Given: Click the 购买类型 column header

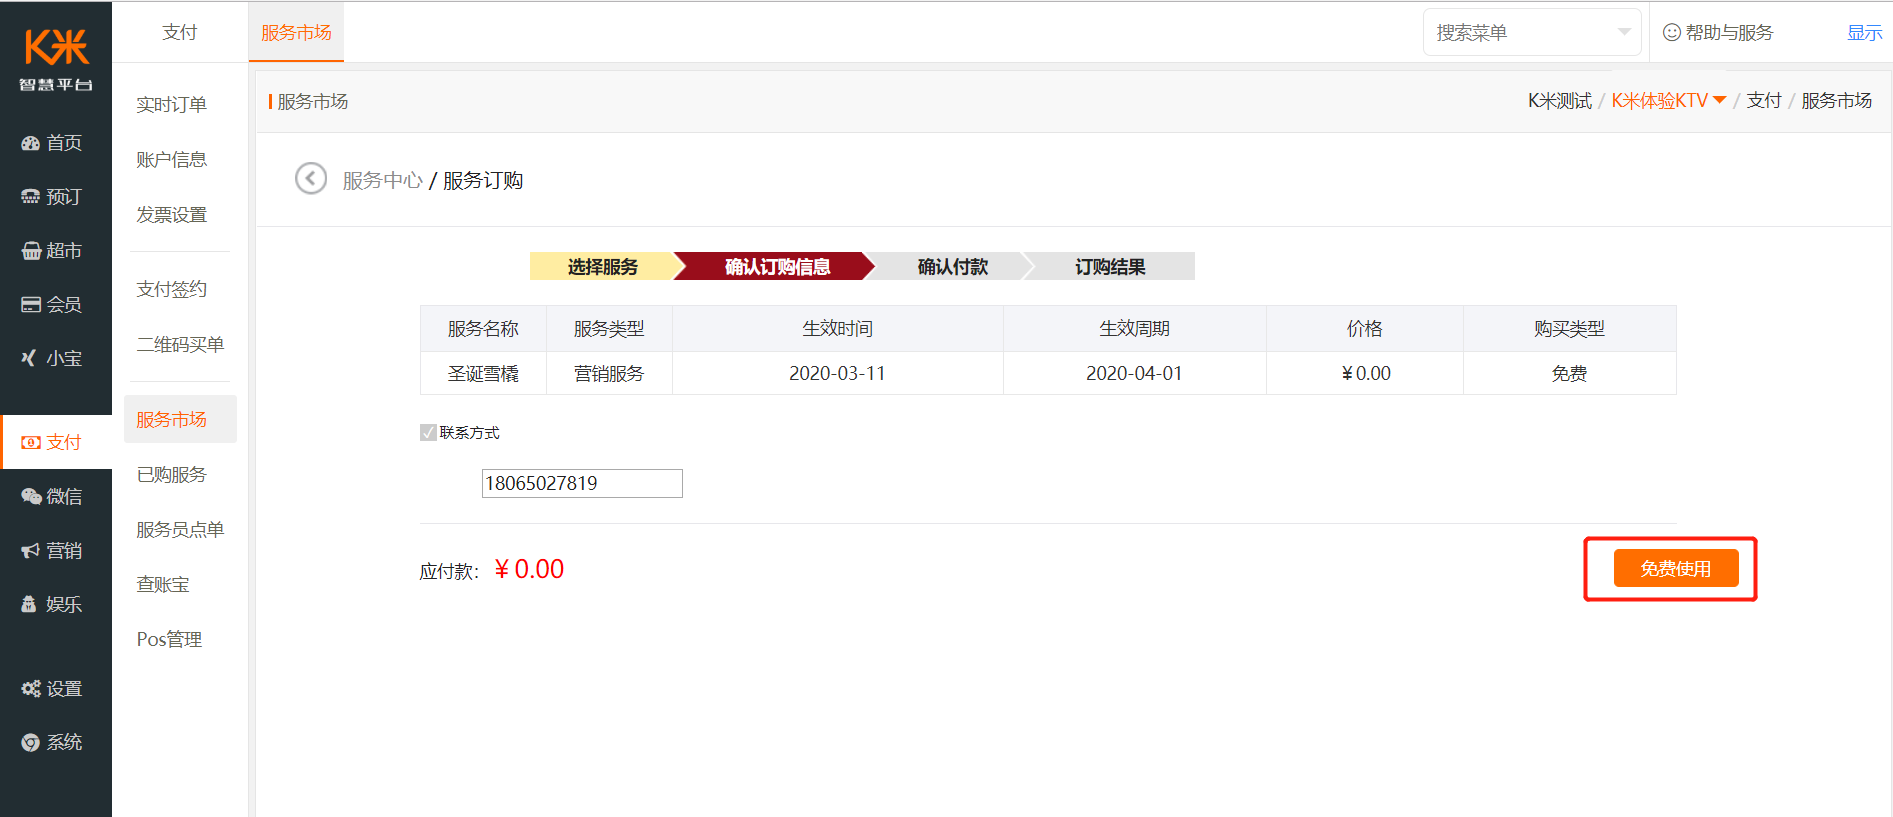Looking at the screenshot, I should click(1569, 329).
